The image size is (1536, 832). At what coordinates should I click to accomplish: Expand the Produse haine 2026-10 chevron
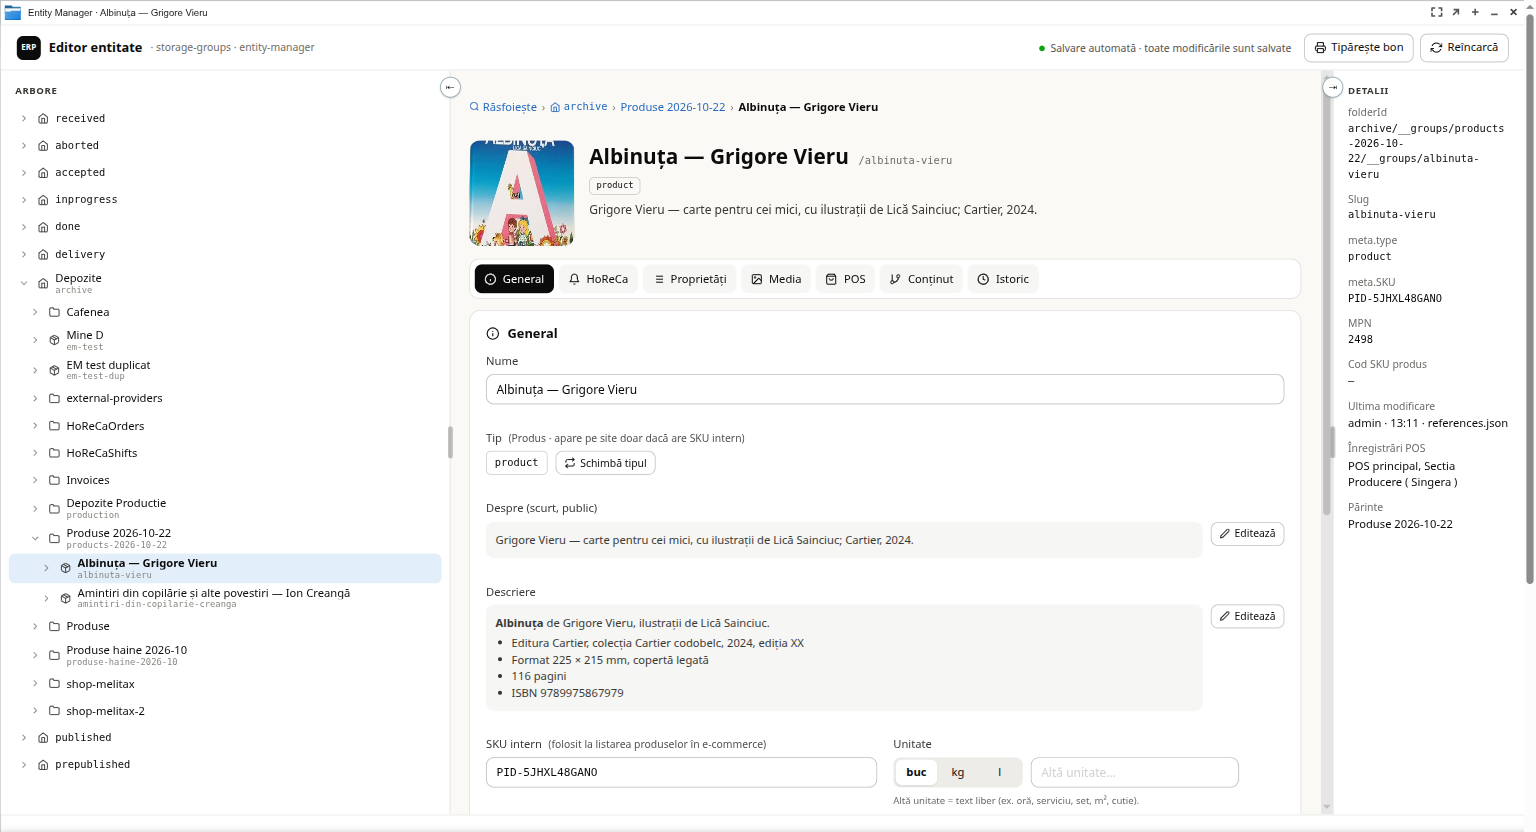pos(35,655)
